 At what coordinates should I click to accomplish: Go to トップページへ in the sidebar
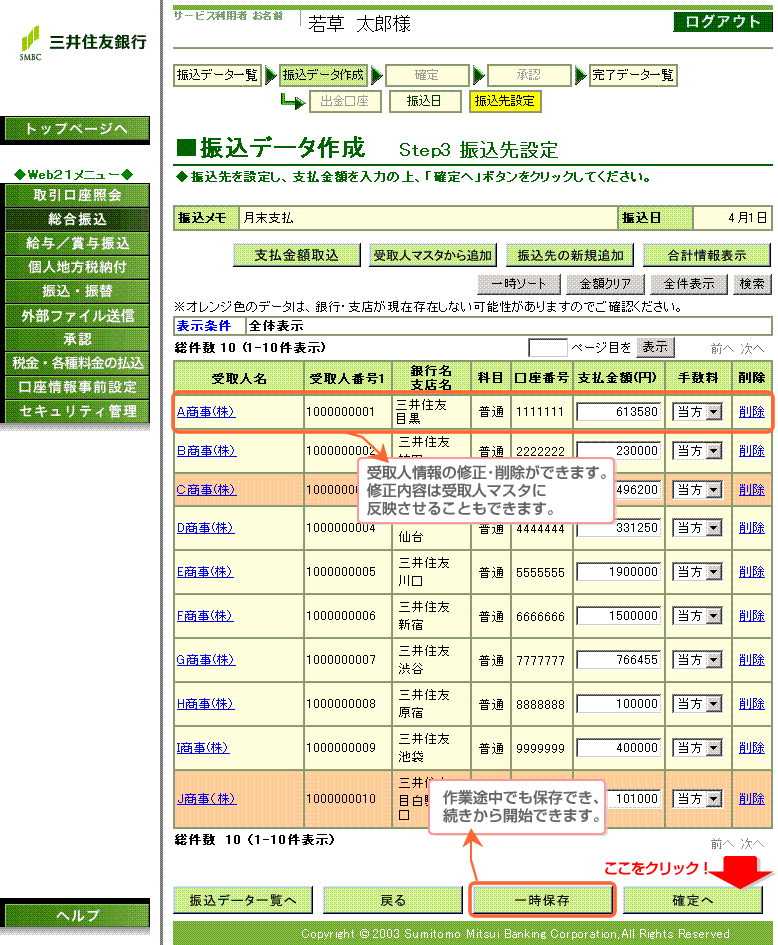77,129
